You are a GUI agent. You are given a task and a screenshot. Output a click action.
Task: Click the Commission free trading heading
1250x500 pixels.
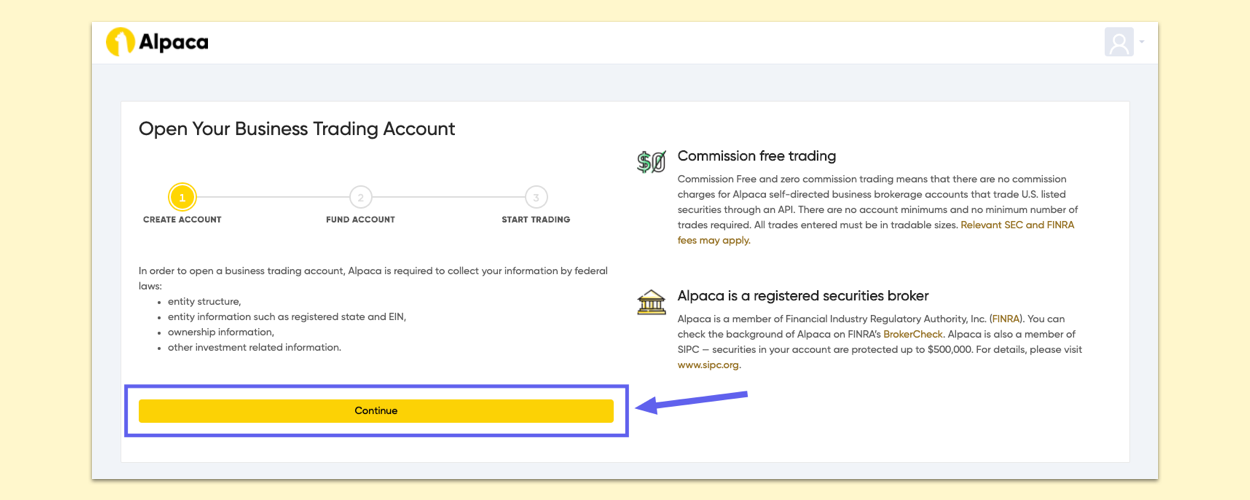click(757, 156)
